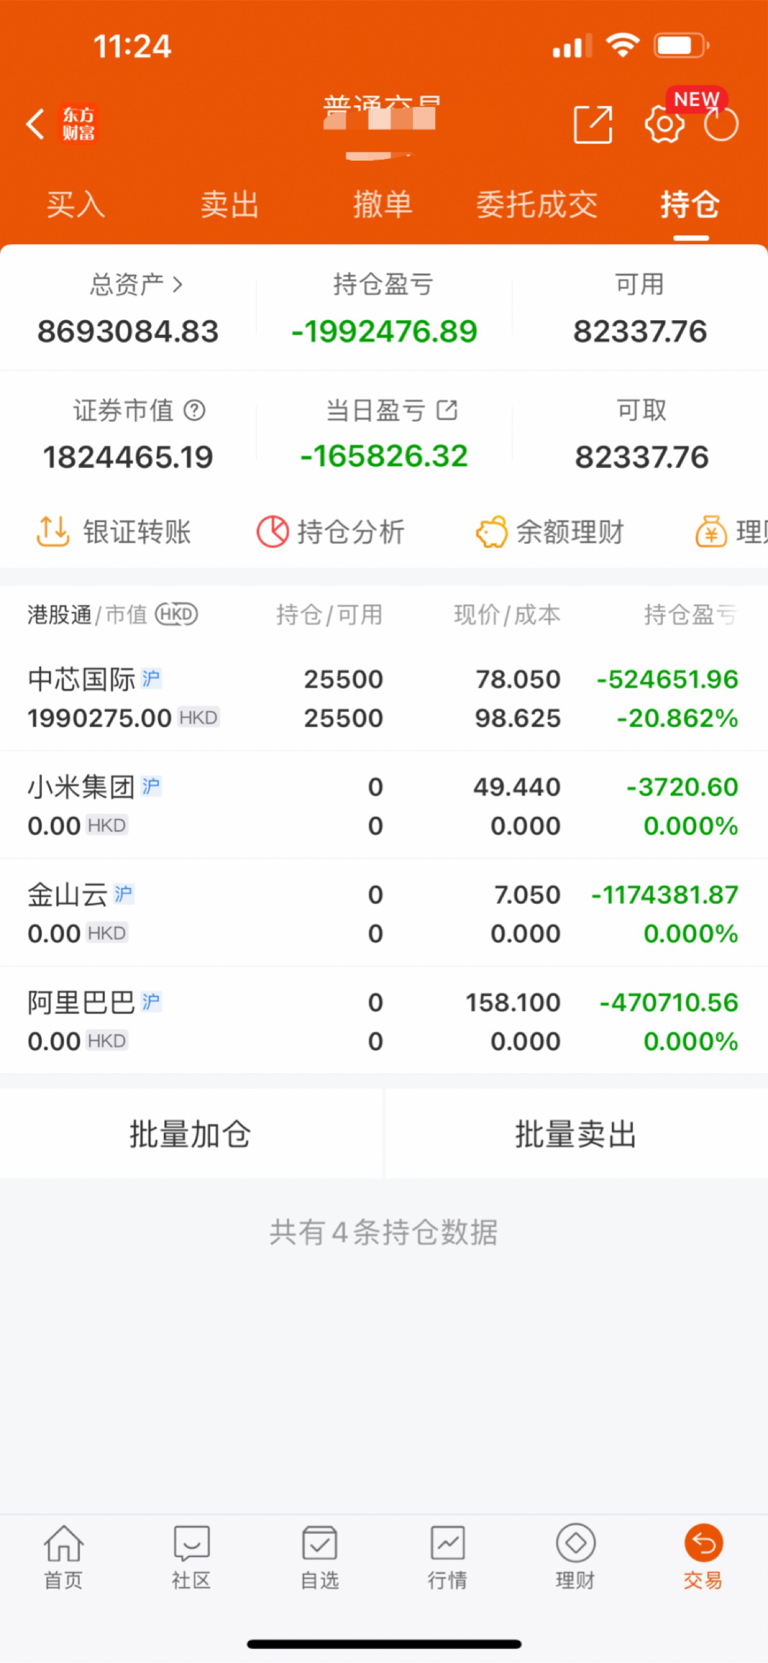Tap the 持仓/可用 column header

[330, 614]
